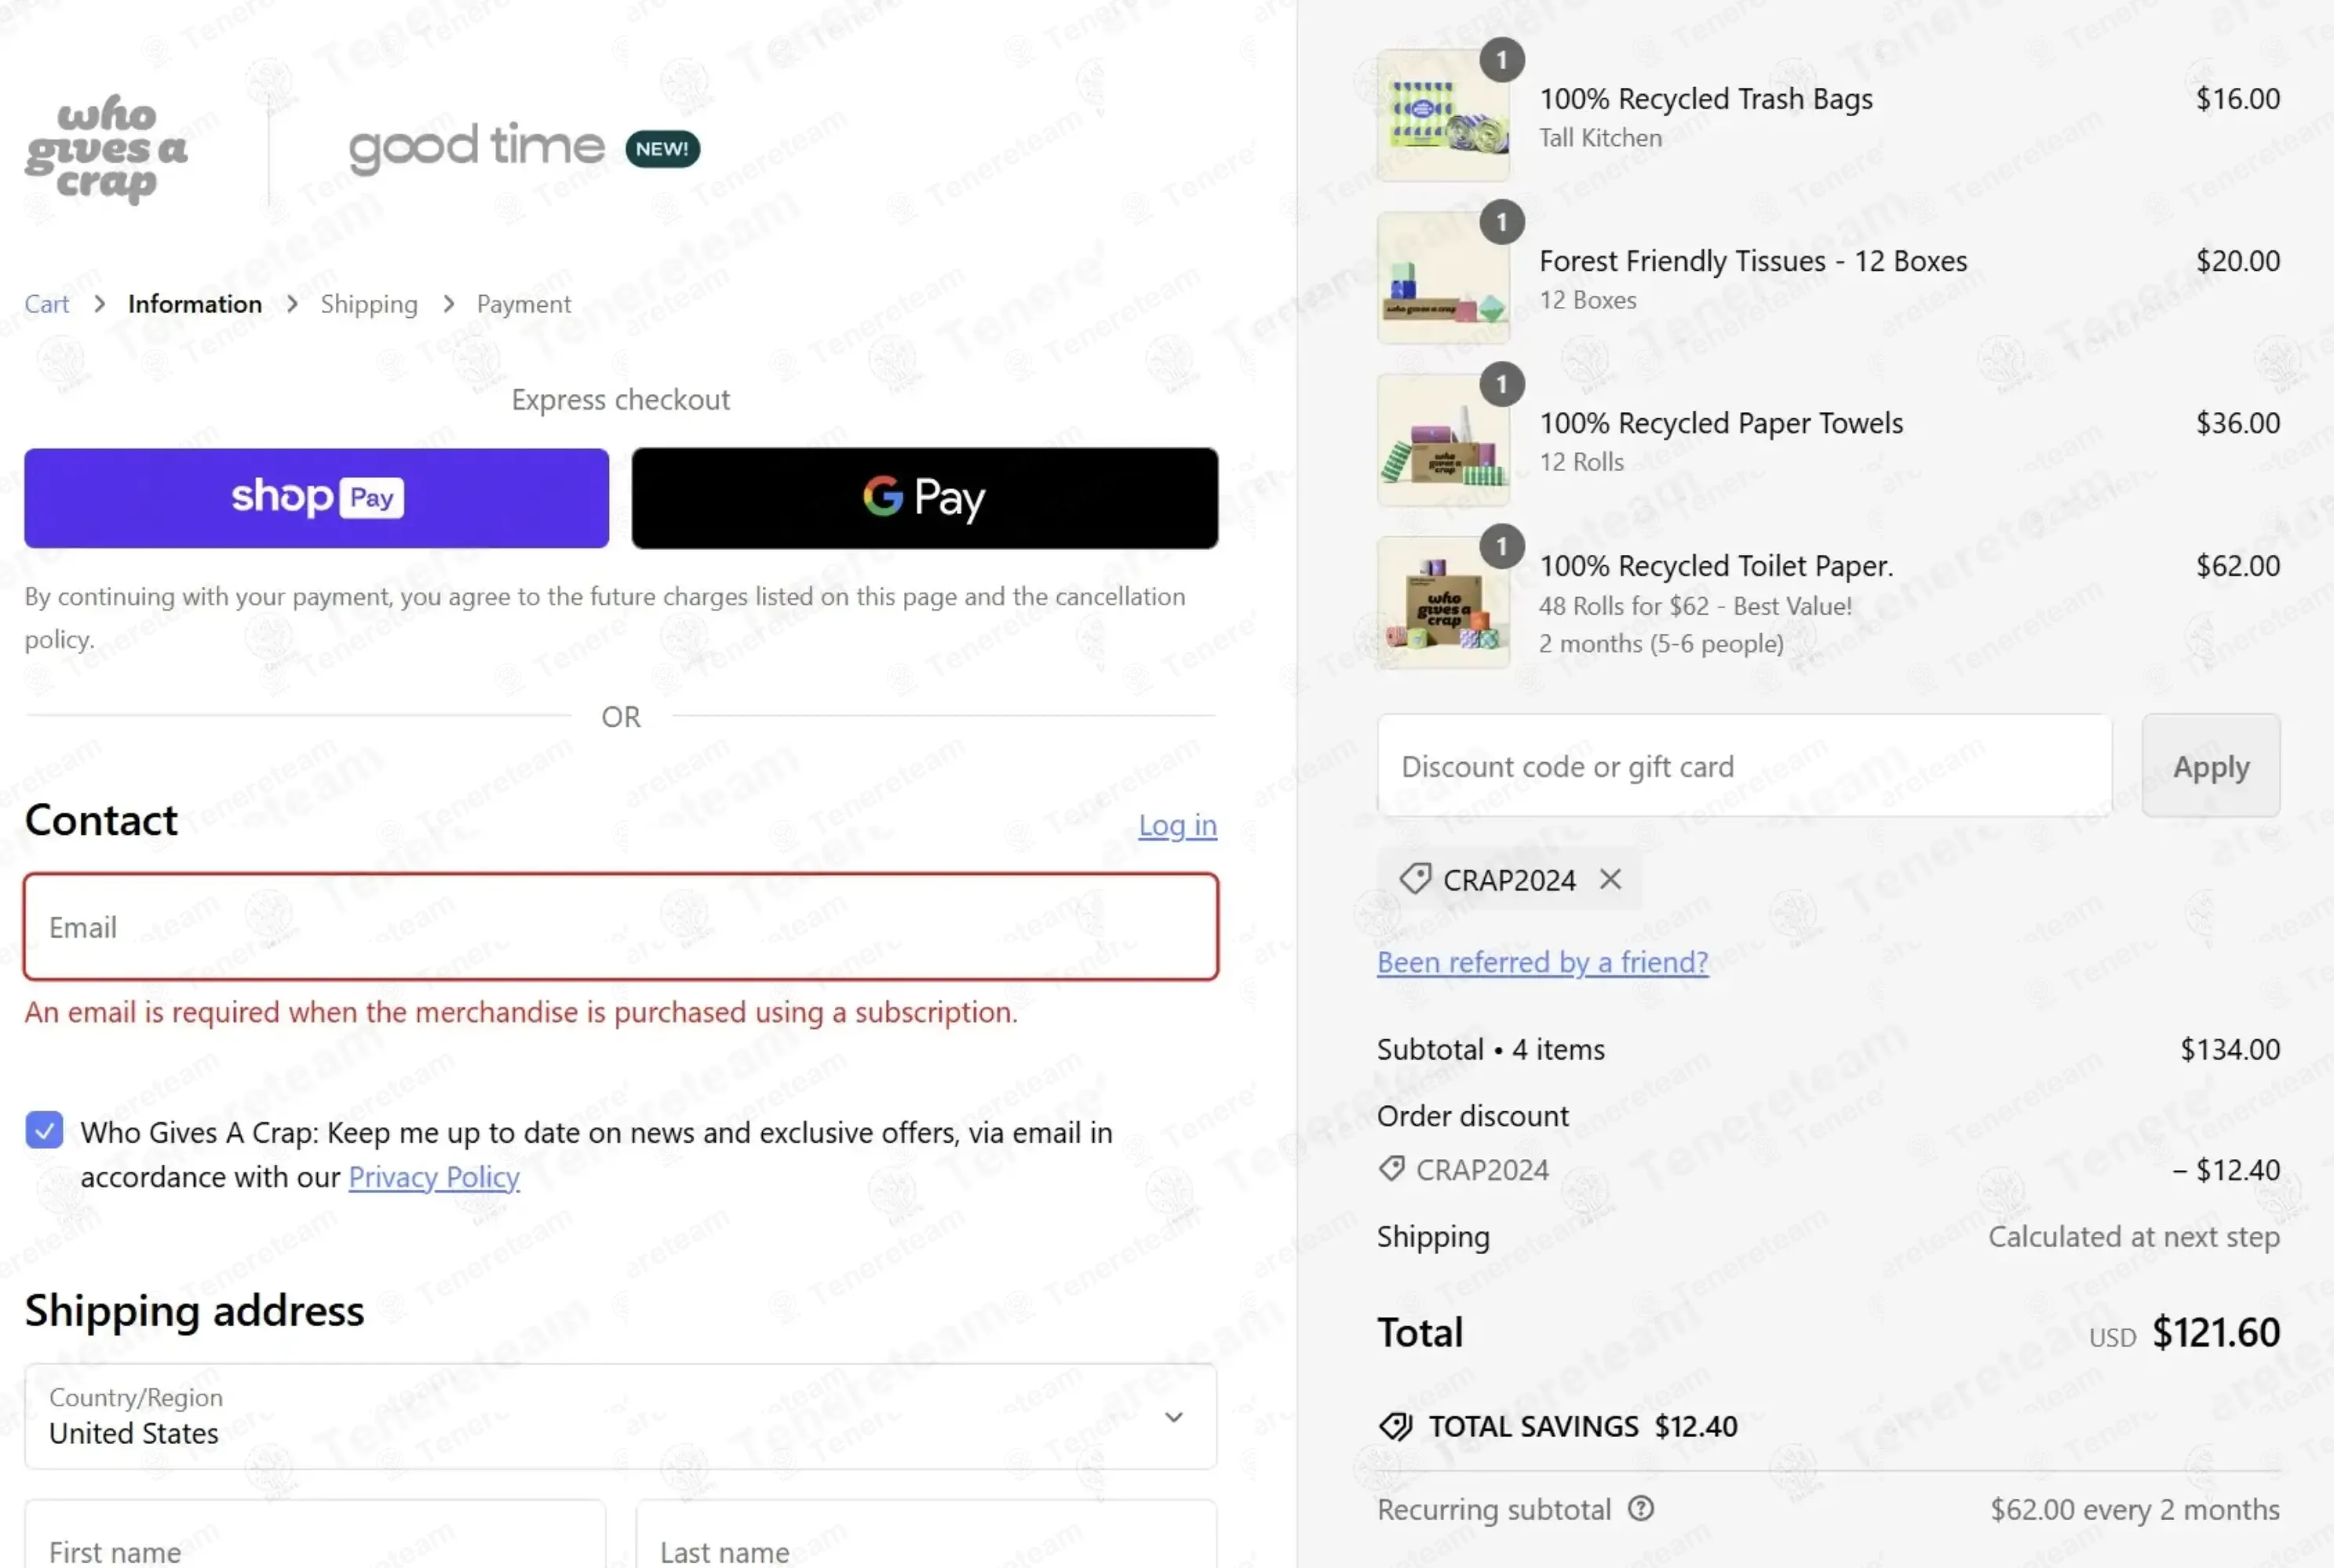Apply the discount code
Viewport: 2334px width, 1568px height.
click(2211, 766)
